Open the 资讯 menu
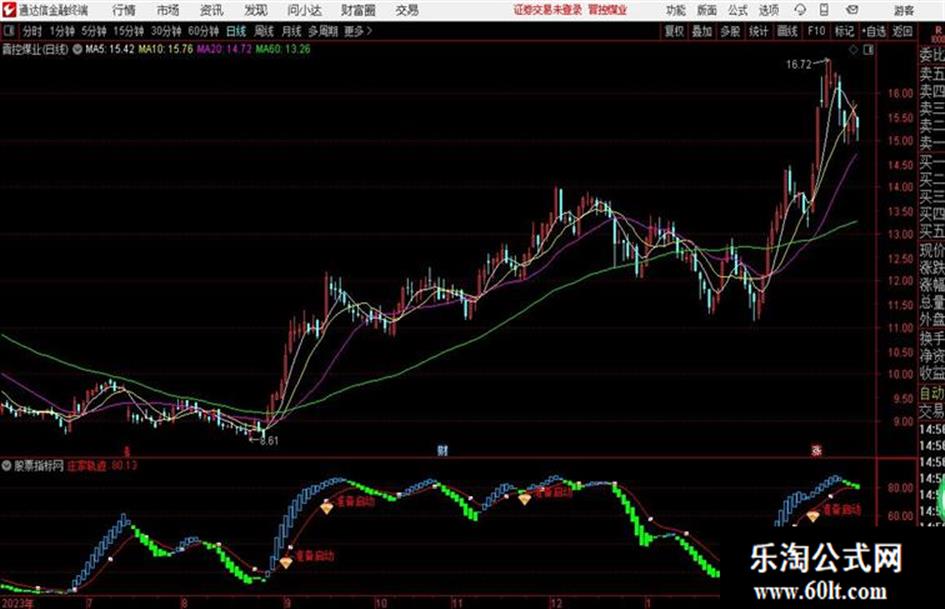945x609 pixels. point(212,10)
